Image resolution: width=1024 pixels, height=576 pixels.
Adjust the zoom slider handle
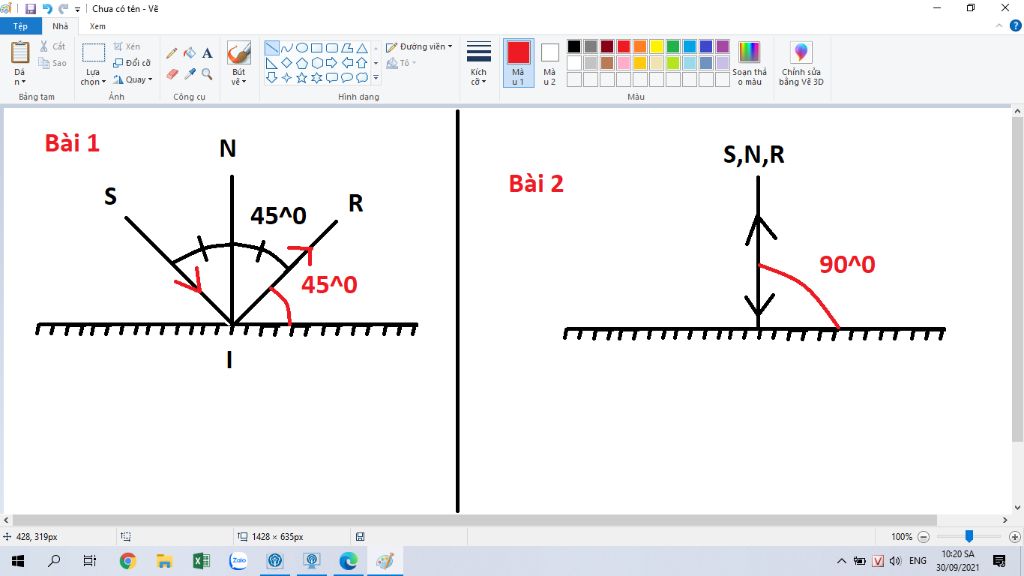[969, 536]
